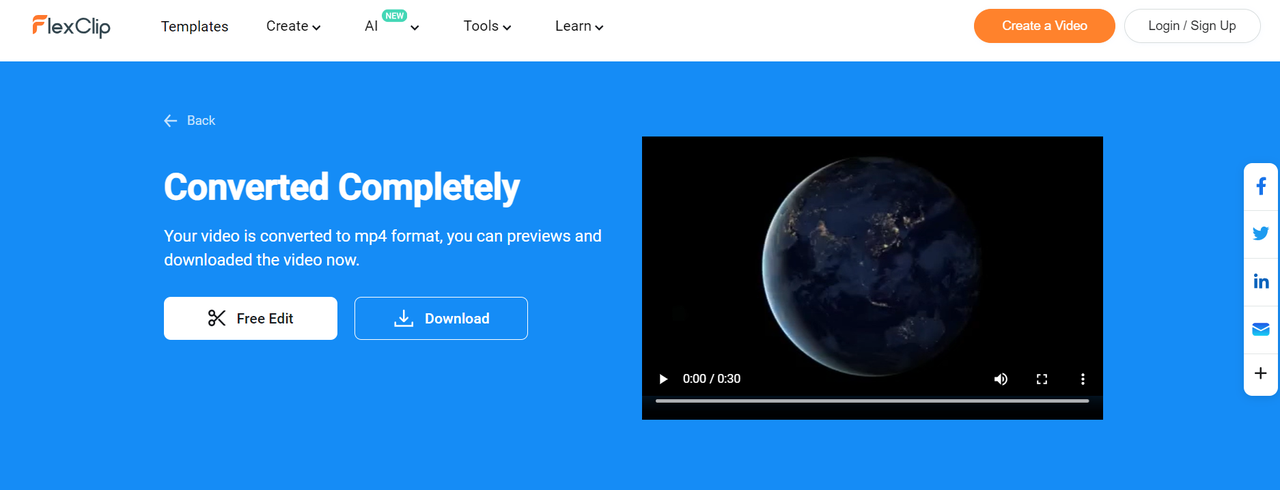Share on LinkedIn
The width and height of the screenshot is (1280, 490).
(1261, 282)
